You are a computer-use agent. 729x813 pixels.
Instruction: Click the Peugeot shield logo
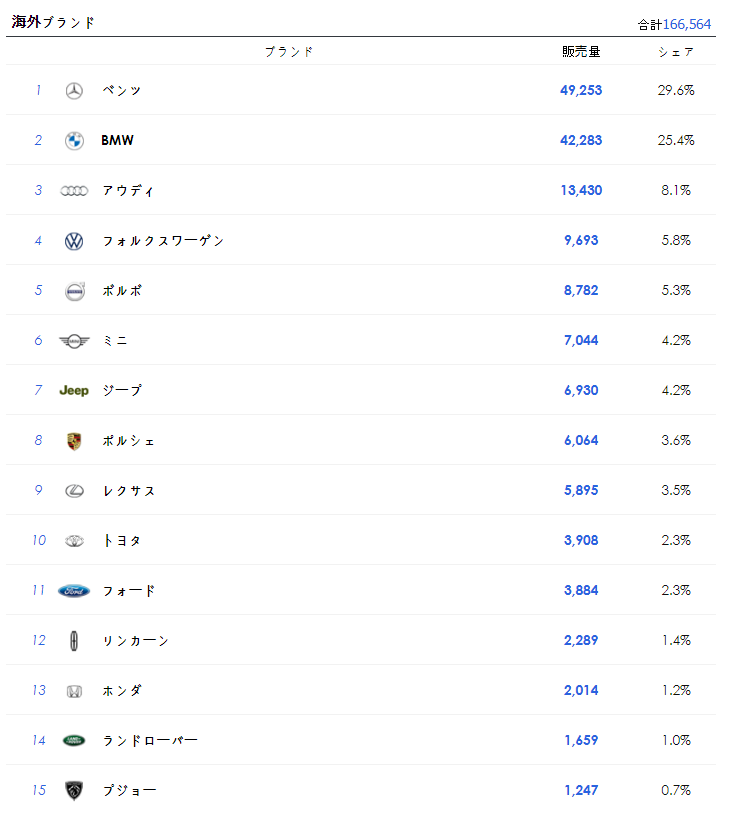click(74, 791)
